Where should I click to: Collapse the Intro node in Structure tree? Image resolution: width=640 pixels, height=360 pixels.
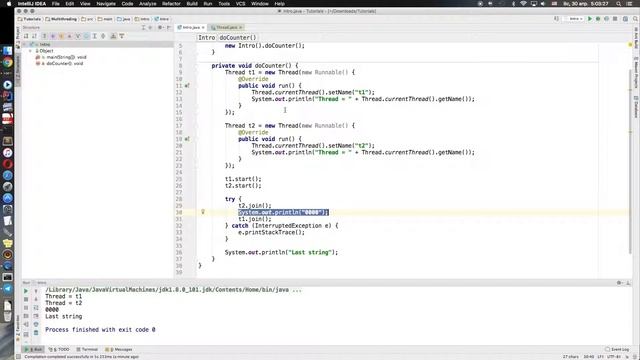[x=24, y=44]
